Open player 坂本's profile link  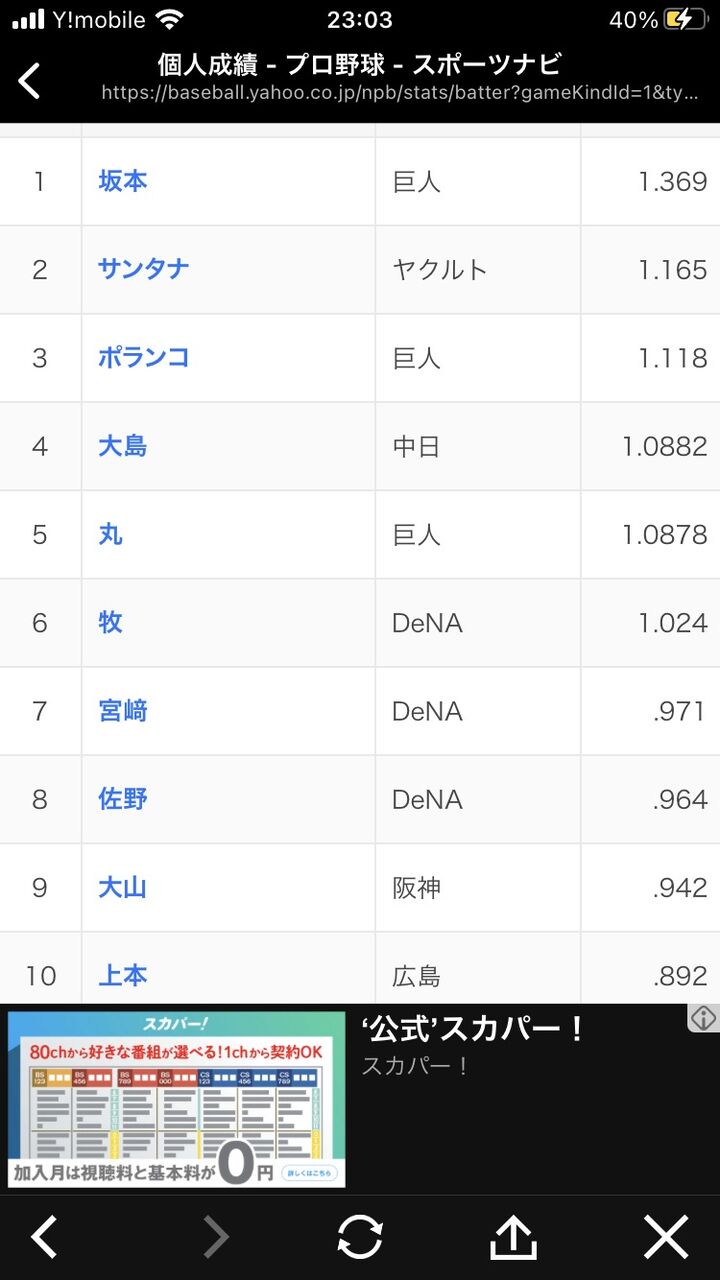coord(123,181)
